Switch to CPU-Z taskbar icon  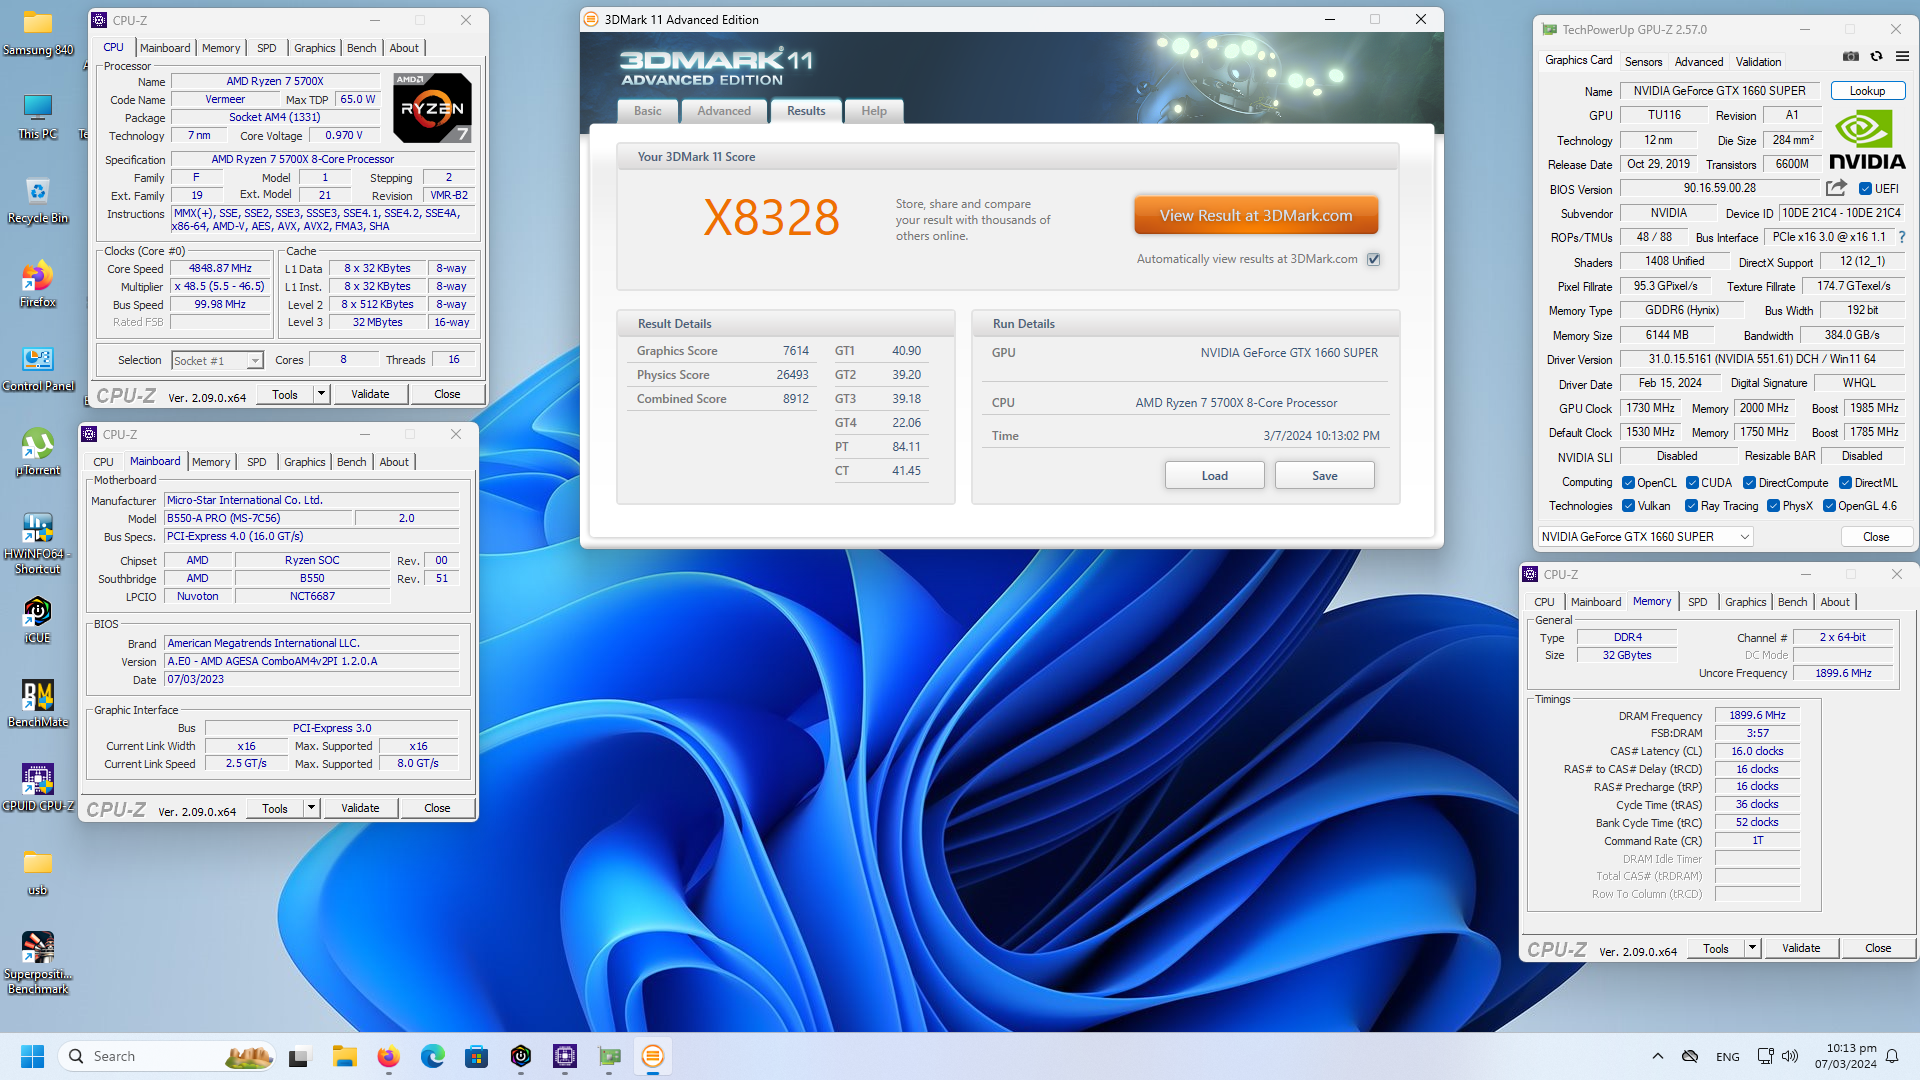pos(565,1056)
